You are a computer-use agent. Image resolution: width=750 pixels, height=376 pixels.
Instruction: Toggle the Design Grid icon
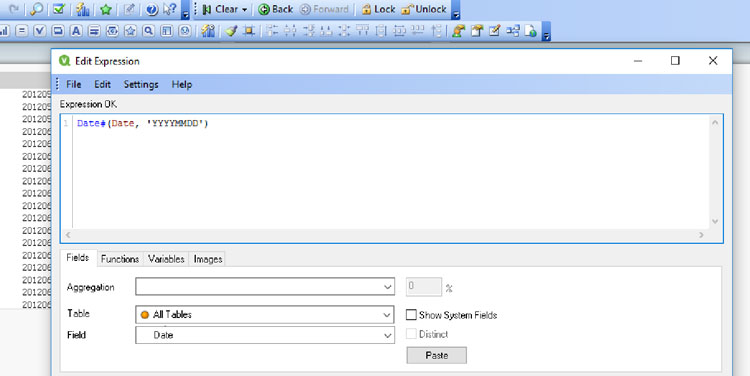pyautogui.click(x=249, y=31)
